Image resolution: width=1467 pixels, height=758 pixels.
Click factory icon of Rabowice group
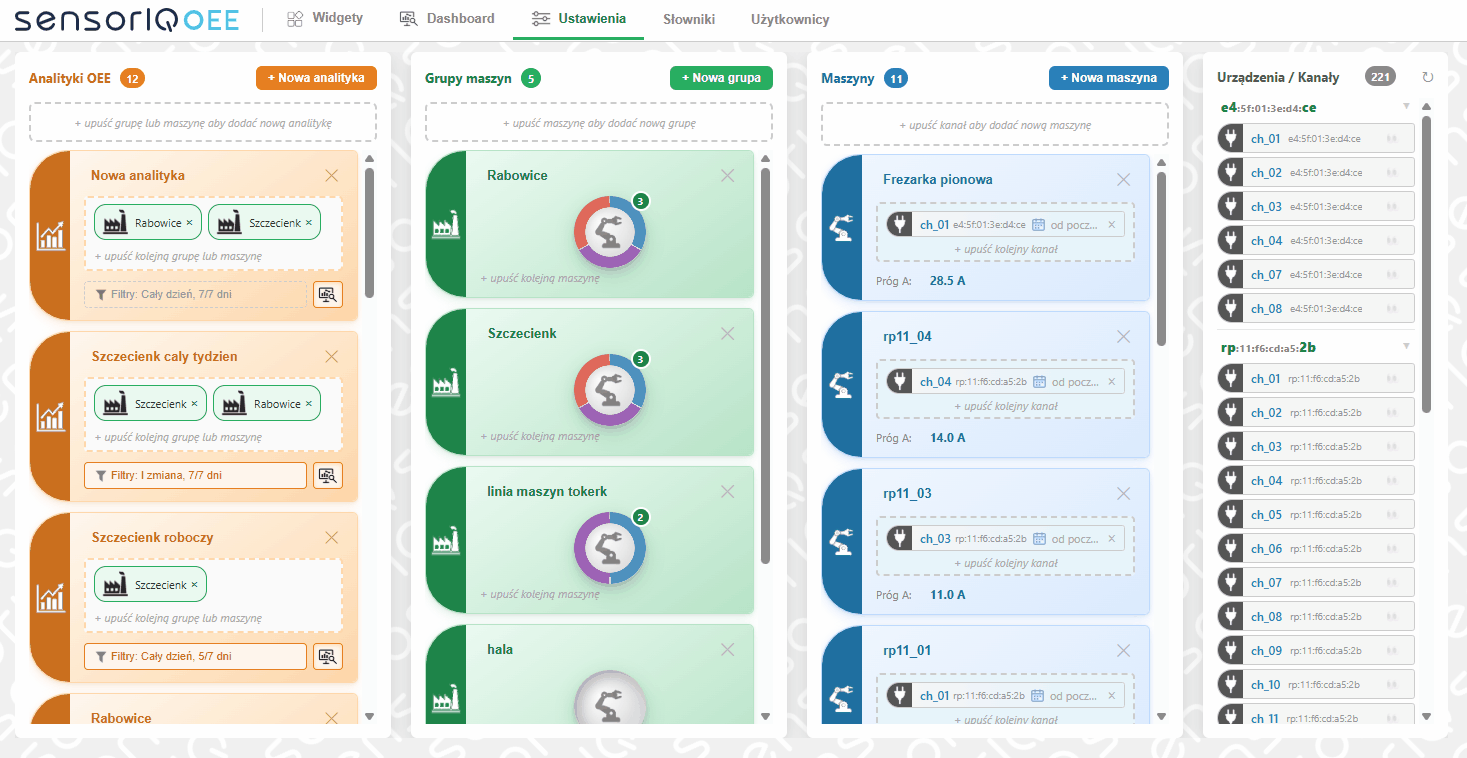(x=445, y=225)
